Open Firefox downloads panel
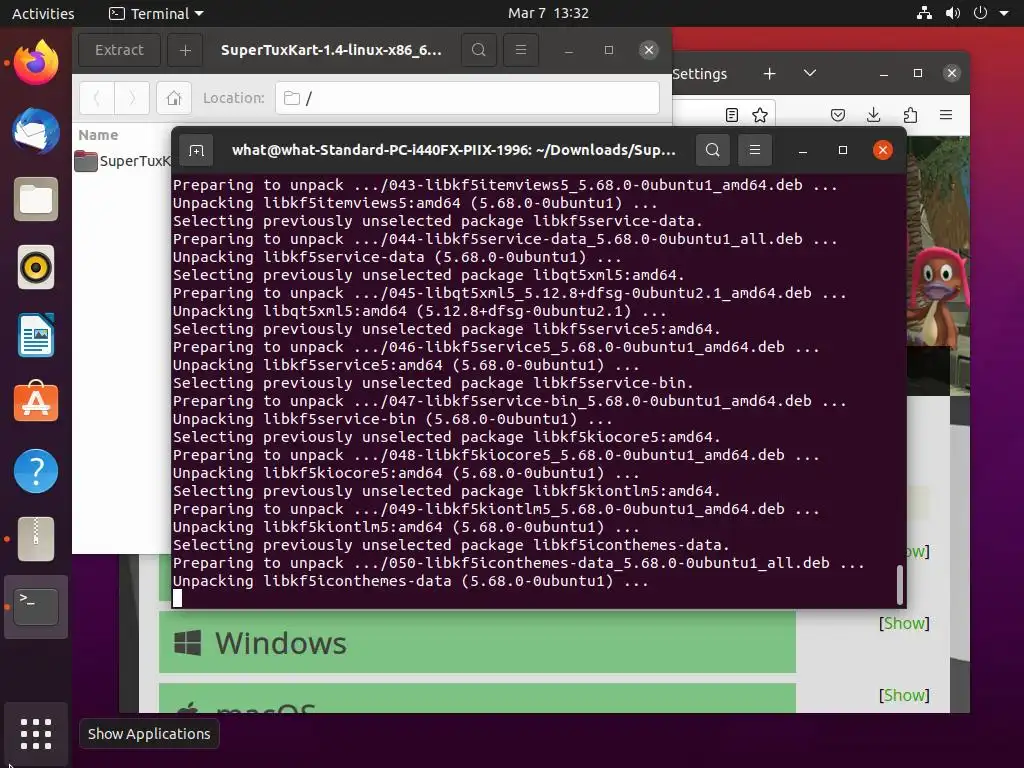The image size is (1024, 768). pyautogui.click(x=874, y=116)
